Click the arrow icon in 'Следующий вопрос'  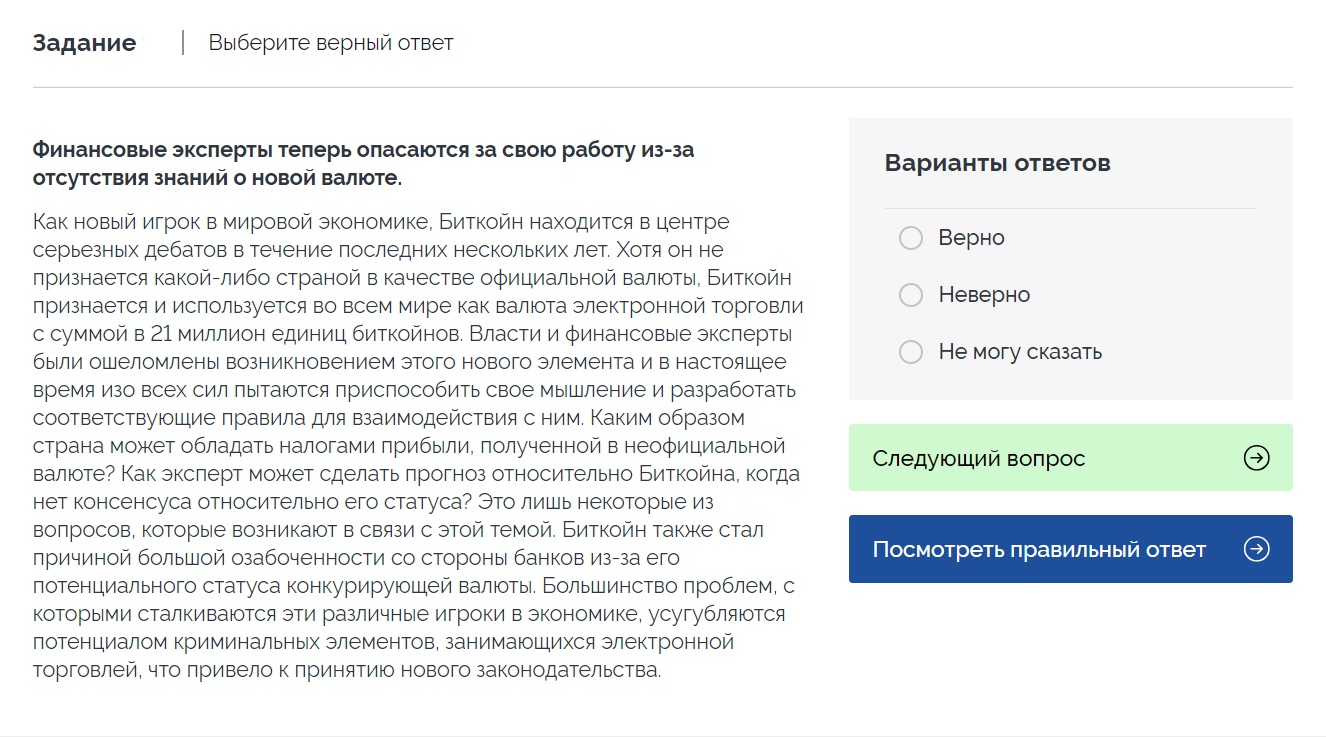point(1256,458)
